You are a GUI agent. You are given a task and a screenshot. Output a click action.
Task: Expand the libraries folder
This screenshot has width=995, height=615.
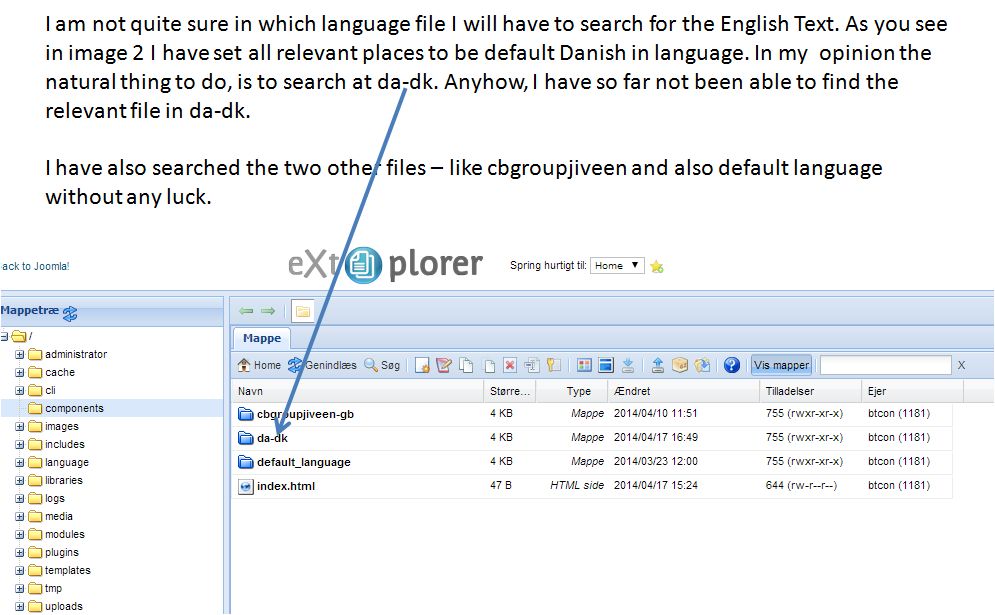[x=20, y=480]
